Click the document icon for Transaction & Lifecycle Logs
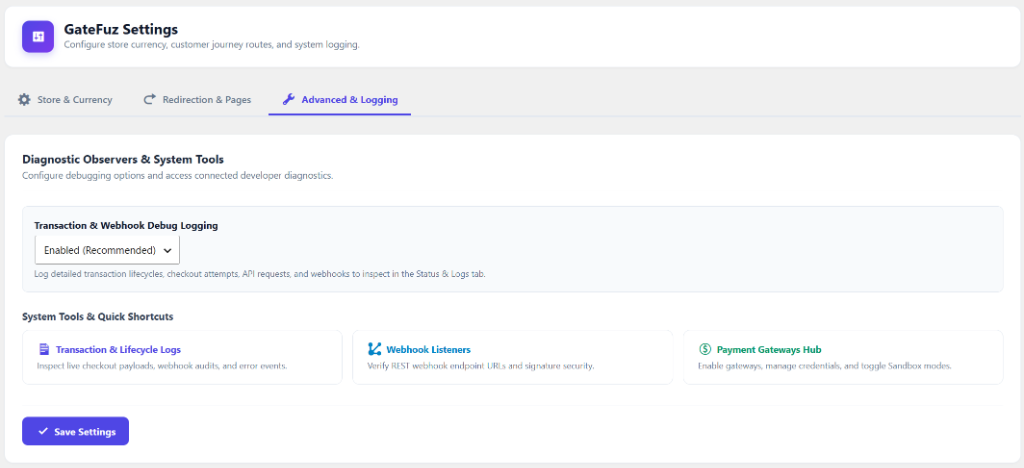This screenshot has height=468, width=1024. click(44, 349)
